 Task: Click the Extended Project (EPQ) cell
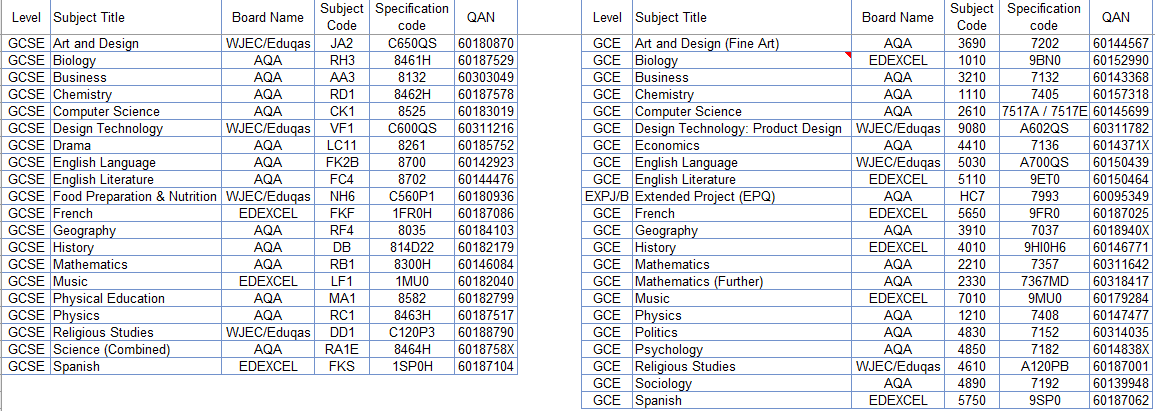pos(742,196)
